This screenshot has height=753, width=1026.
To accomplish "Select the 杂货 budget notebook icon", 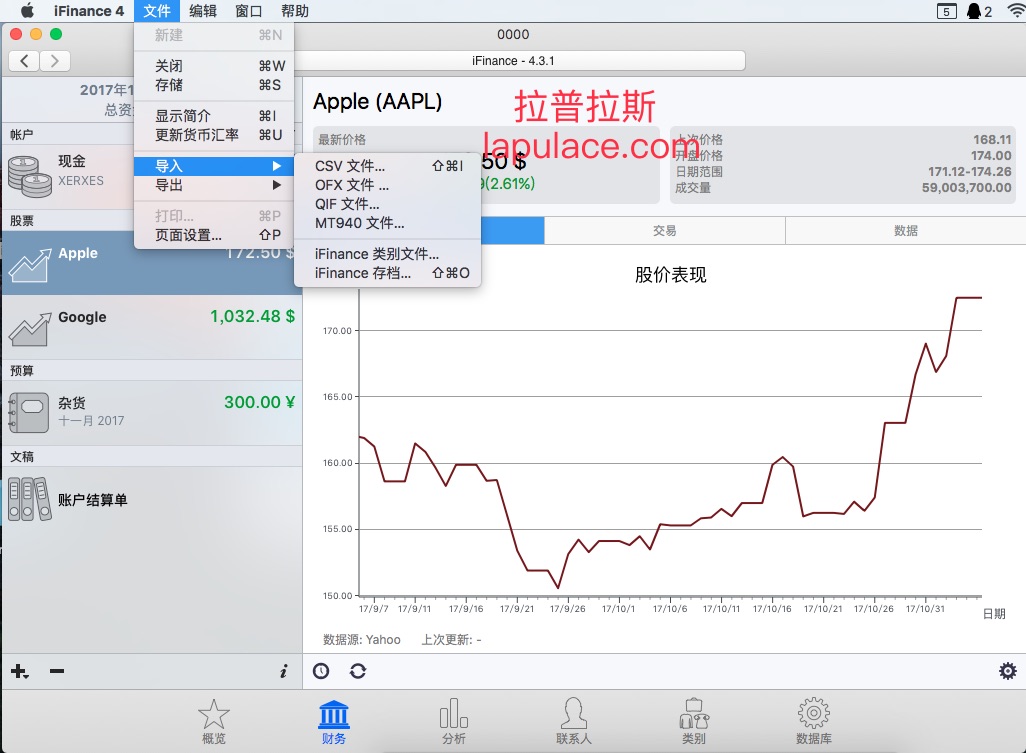I will click(x=29, y=412).
